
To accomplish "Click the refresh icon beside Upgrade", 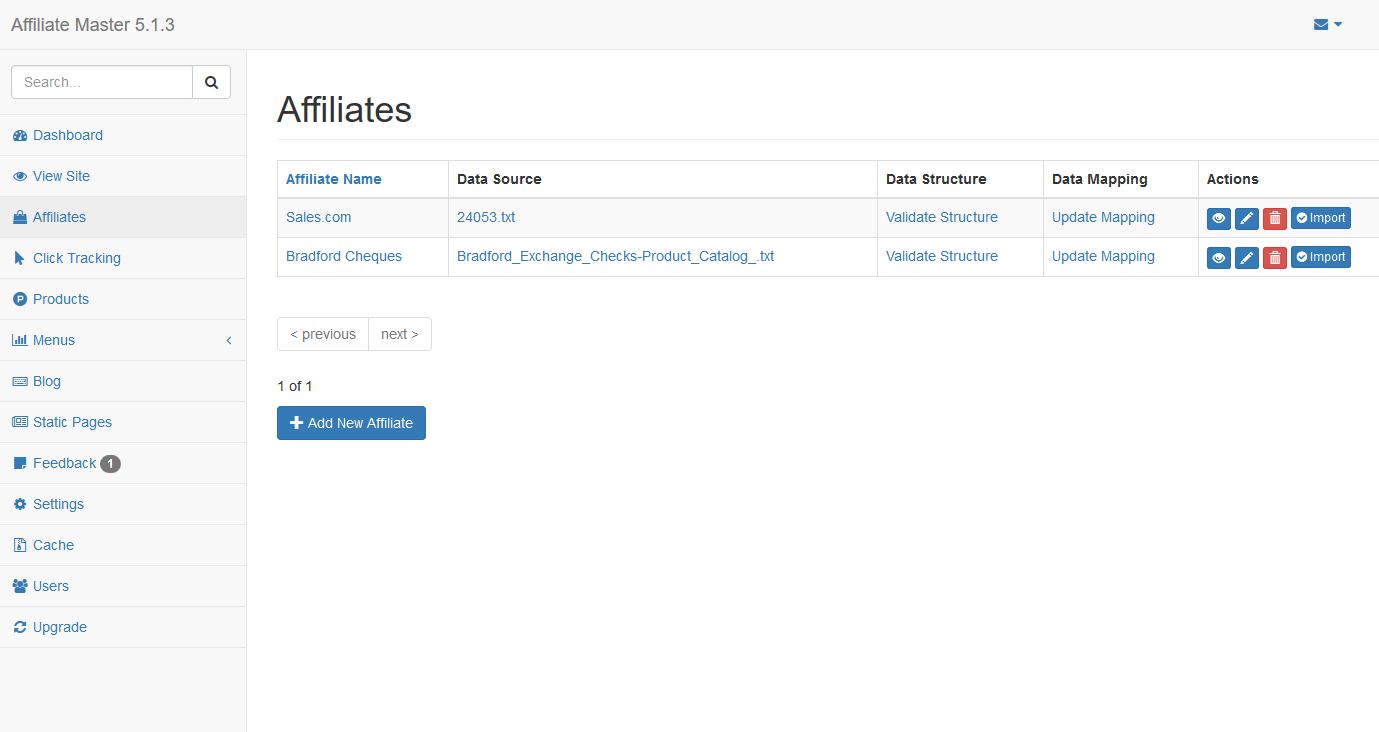I will click(20, 627).
